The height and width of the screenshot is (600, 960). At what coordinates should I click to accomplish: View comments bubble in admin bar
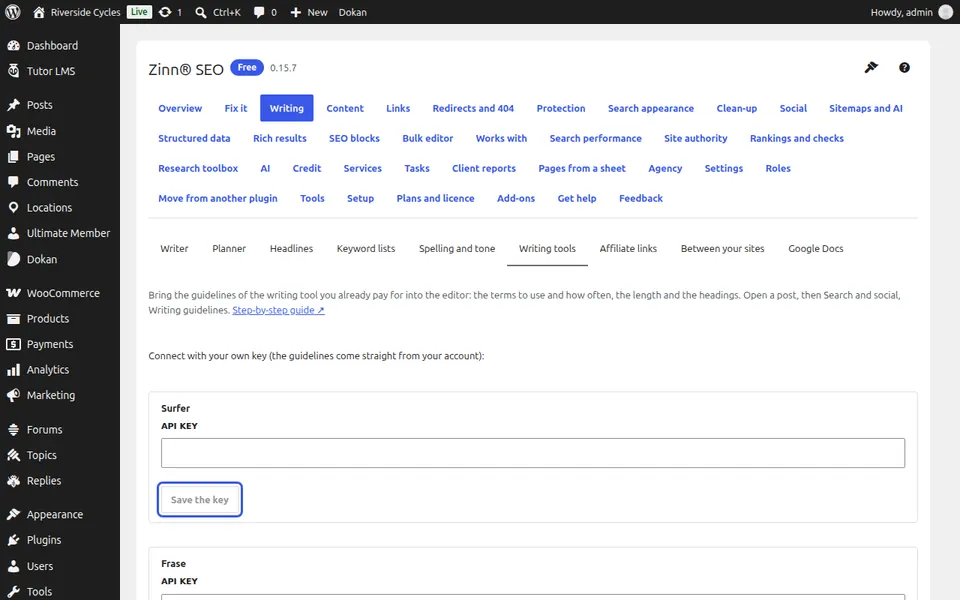[259, 12]
